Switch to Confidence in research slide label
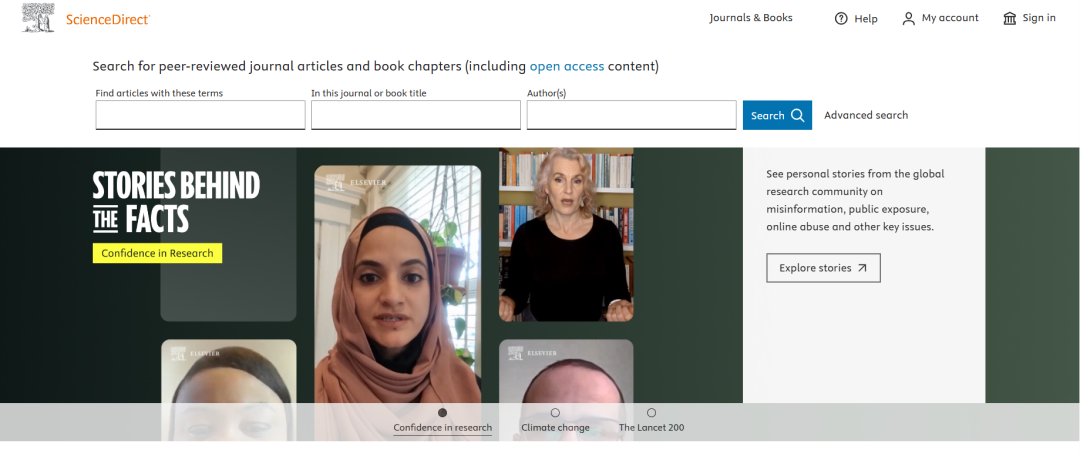 (442, 428)
